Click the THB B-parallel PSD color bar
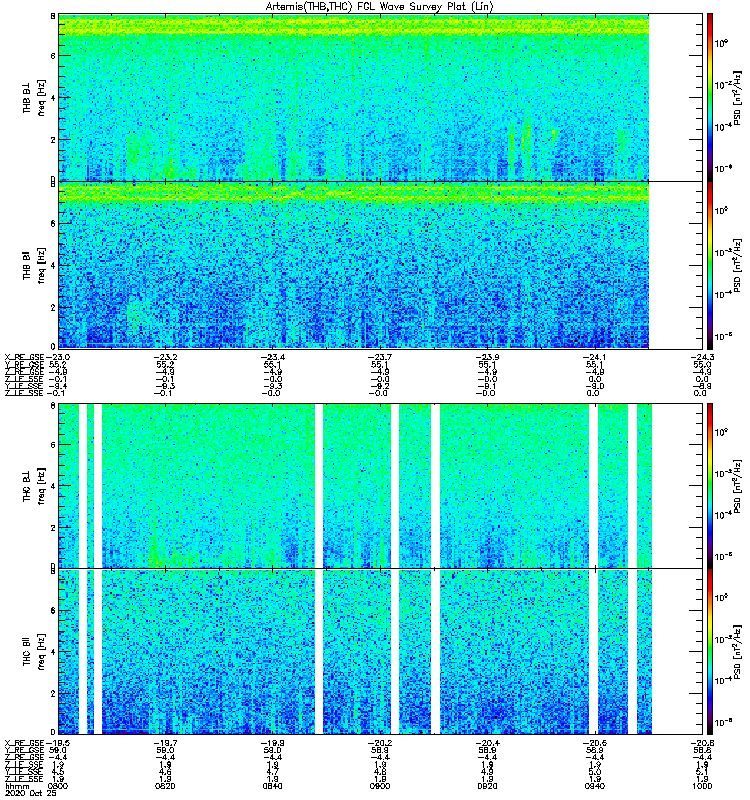 [710, 265]
